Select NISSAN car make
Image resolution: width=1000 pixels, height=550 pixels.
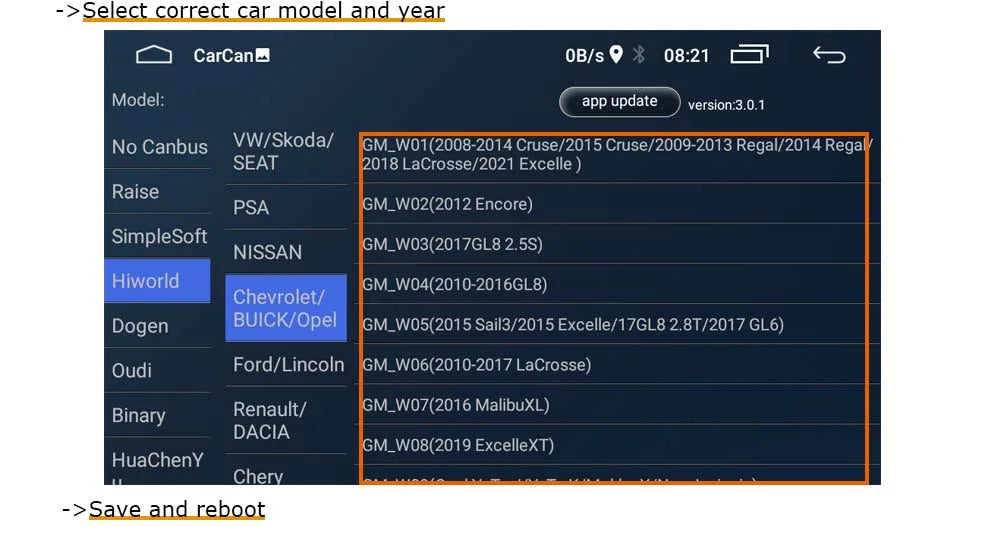click(286, 252)
